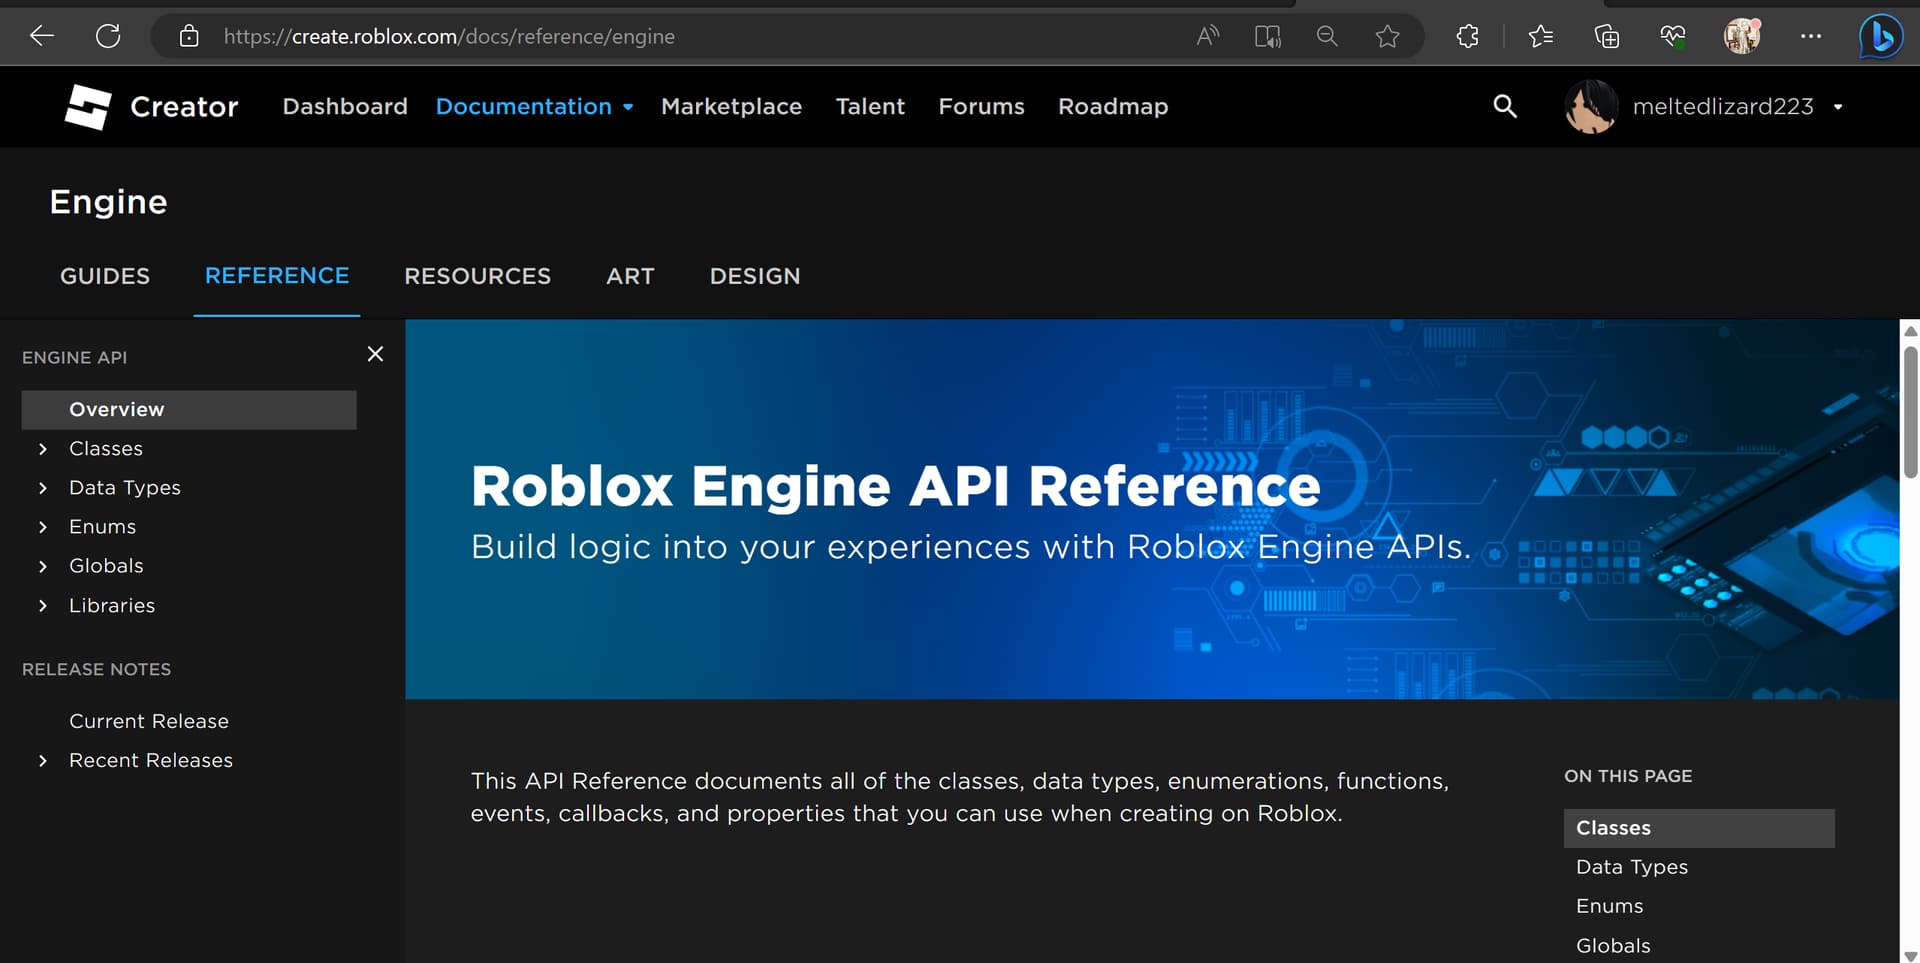Open Collections using the toolbar icon

coord(1607,36)
